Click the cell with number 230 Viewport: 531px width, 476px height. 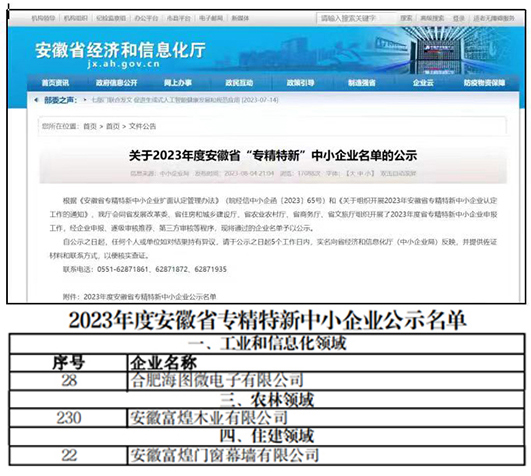(x=69, y=418)
